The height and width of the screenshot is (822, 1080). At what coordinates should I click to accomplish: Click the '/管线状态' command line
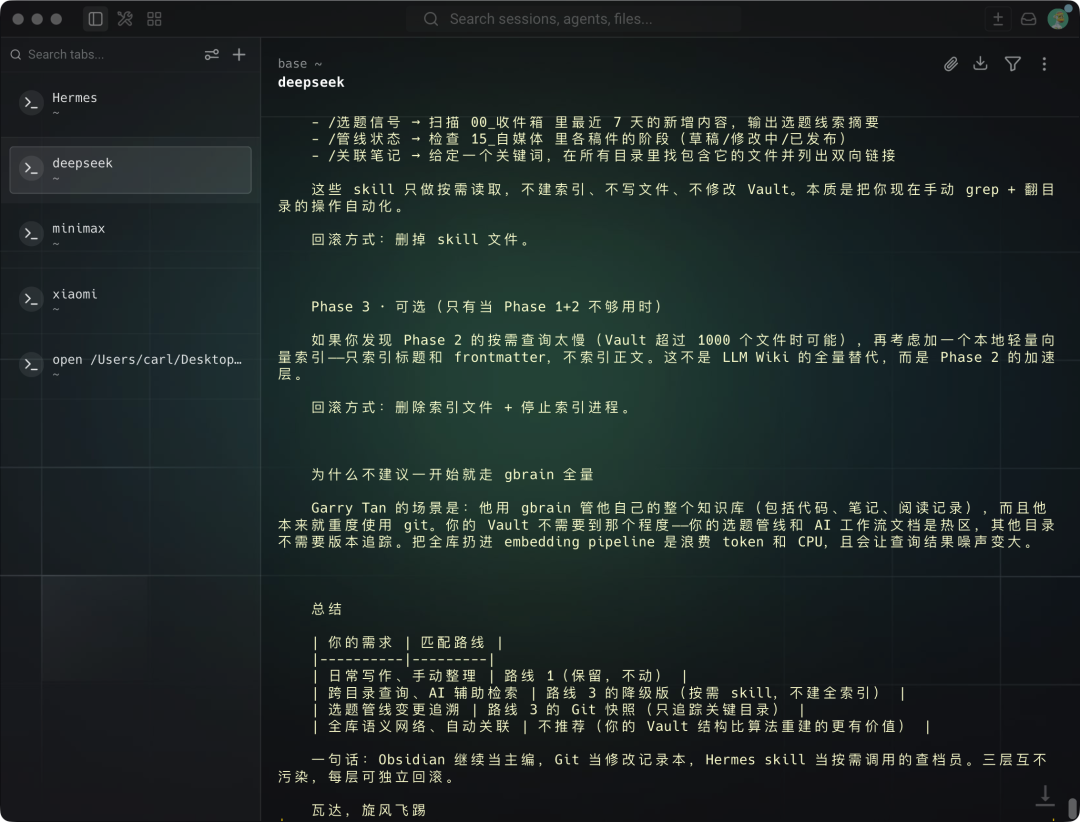tap(579, 139)
